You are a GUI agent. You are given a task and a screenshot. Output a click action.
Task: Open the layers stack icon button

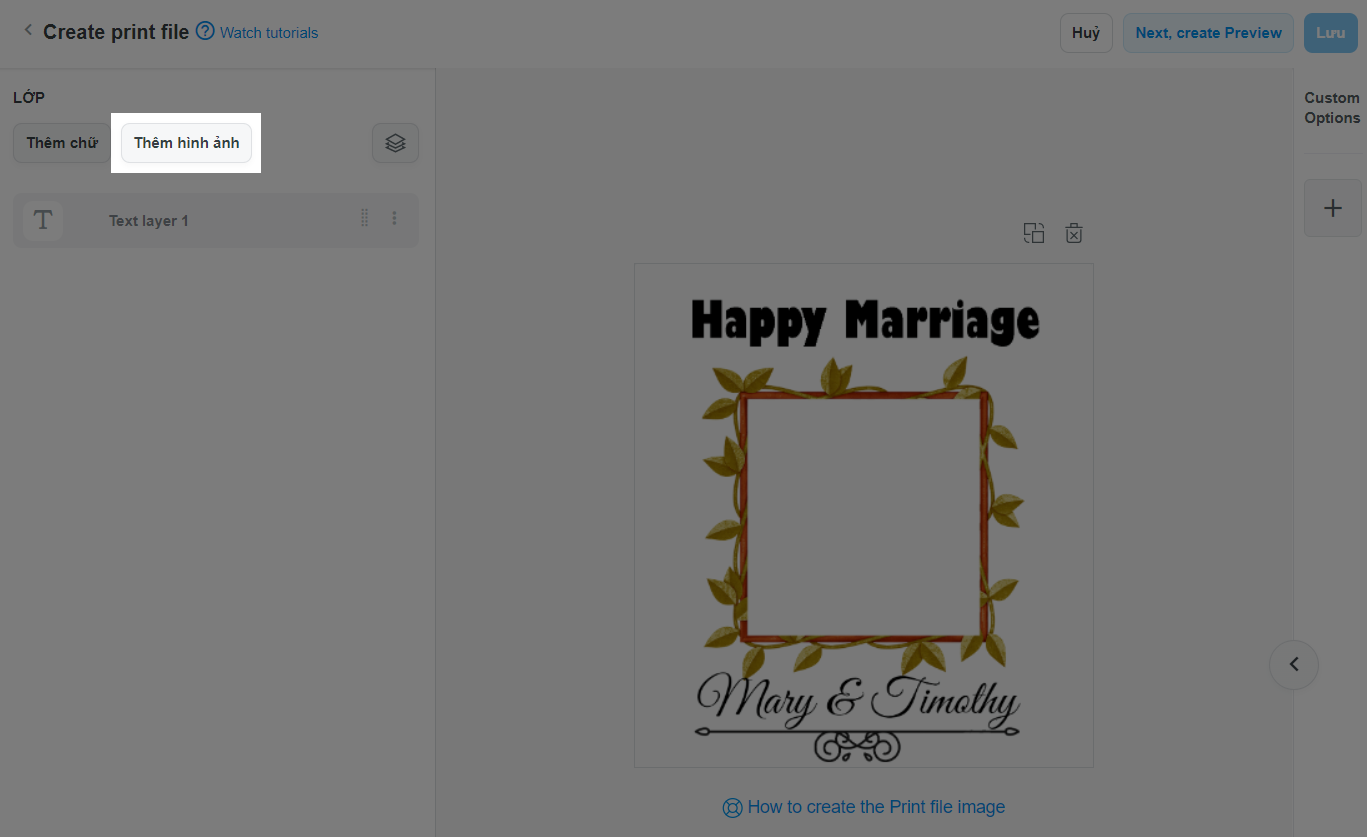(x=395, y=143)
